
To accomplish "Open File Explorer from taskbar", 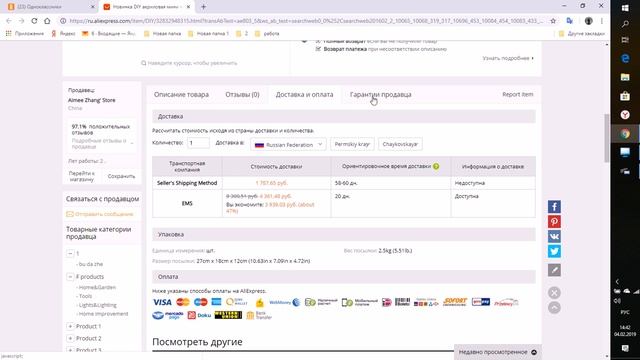I will (x=625, y=77).
